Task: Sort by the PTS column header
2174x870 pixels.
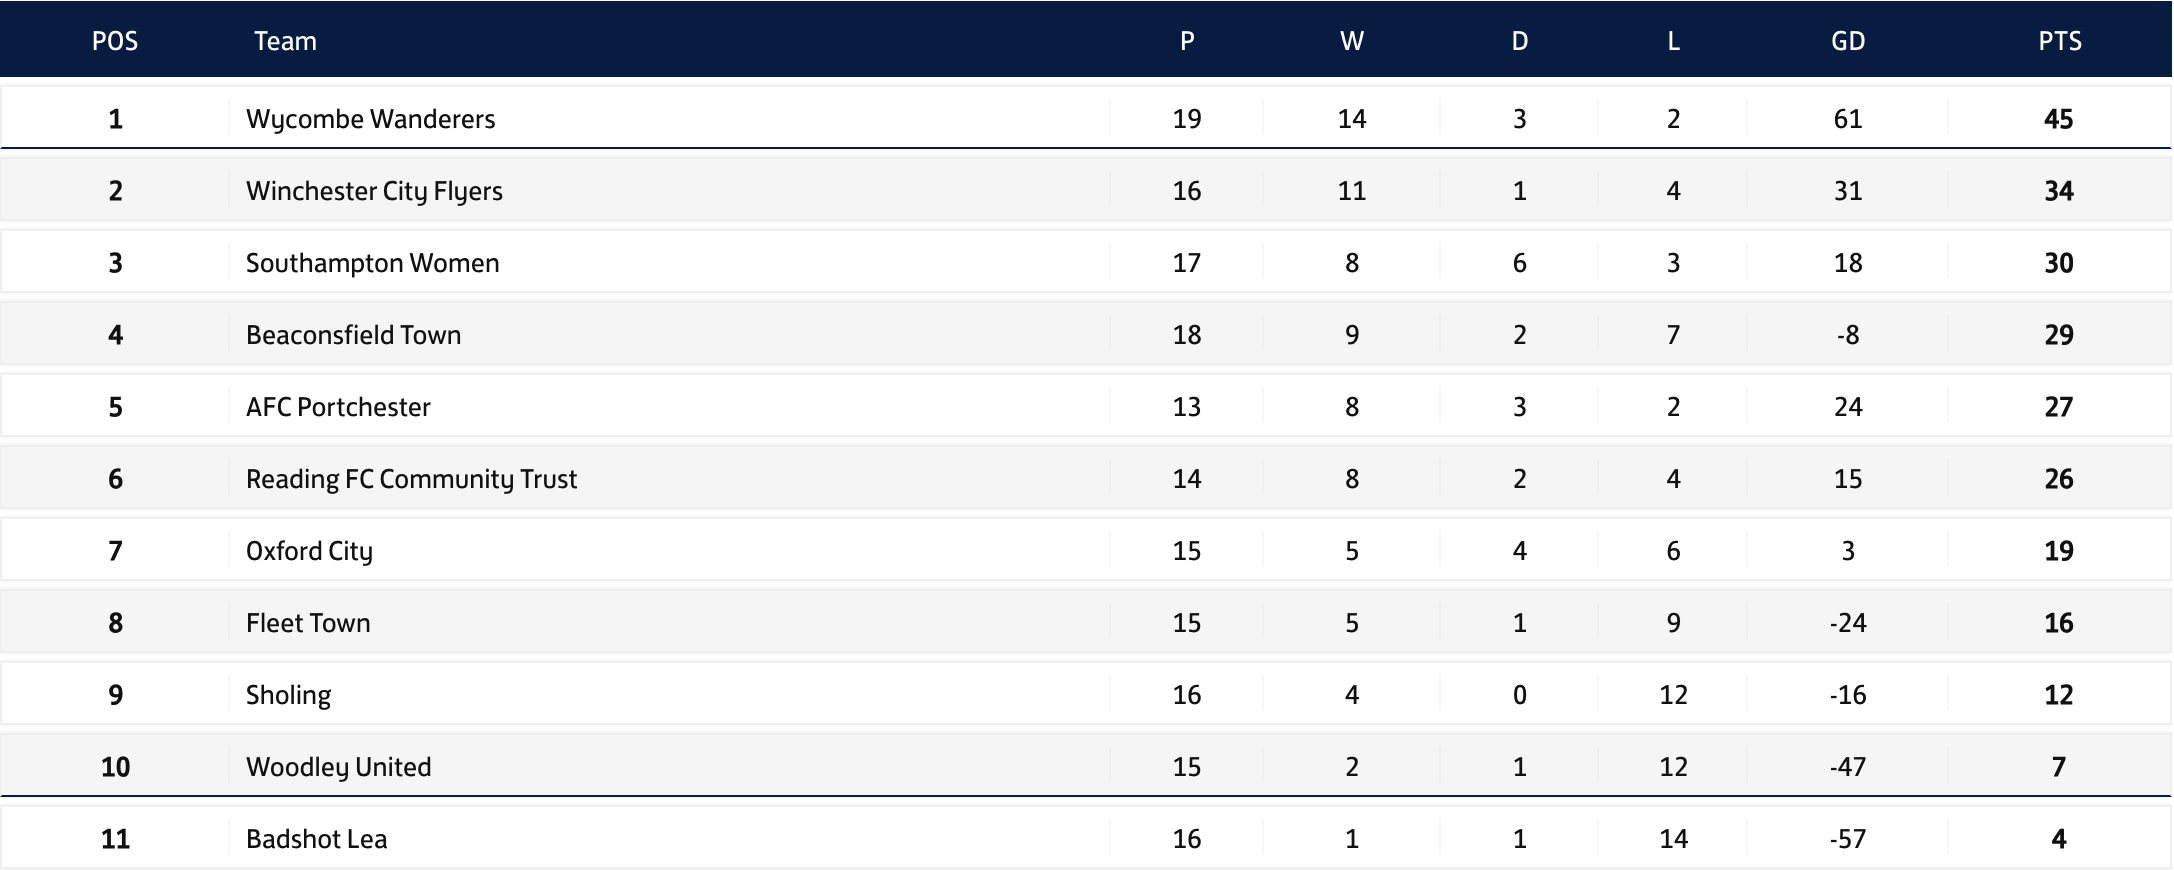Action: pyautogui.click(x=2060, y=41)
